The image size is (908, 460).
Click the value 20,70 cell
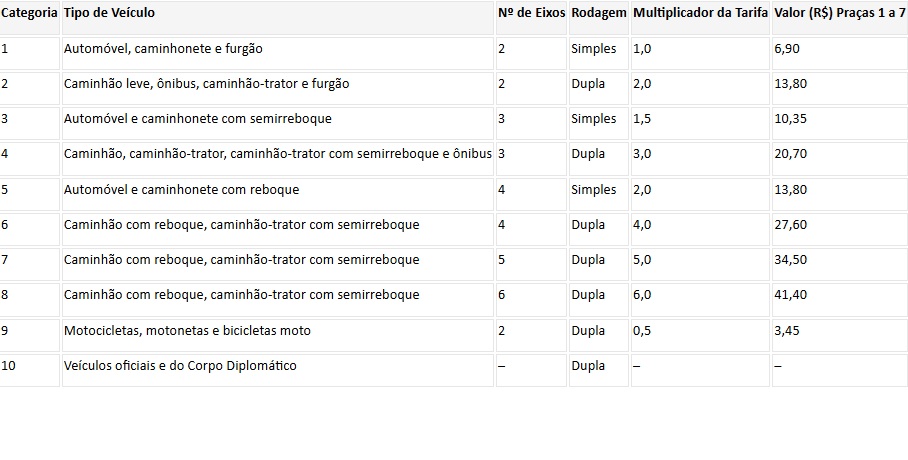point(840,159)
